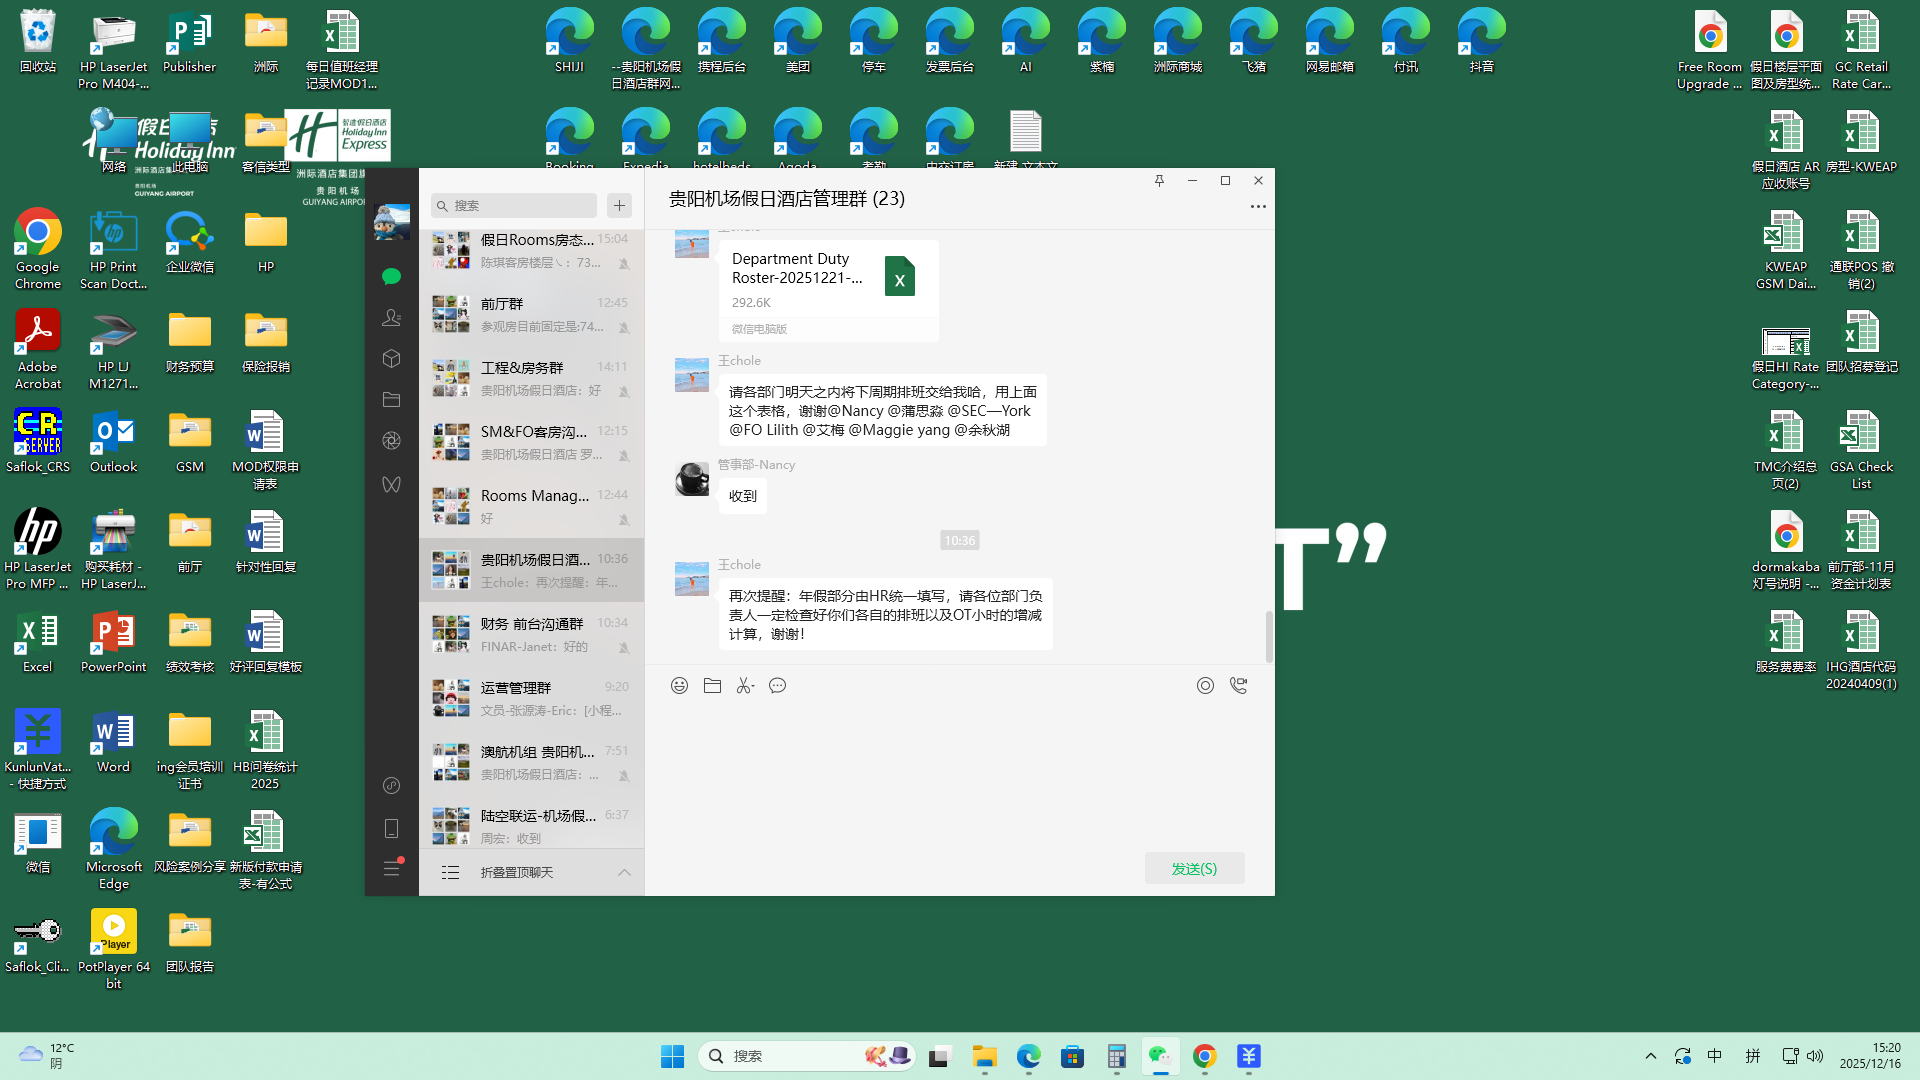Toggle pin window on top
This screenshot has height=1080, width=1920.
[1159, 181]
